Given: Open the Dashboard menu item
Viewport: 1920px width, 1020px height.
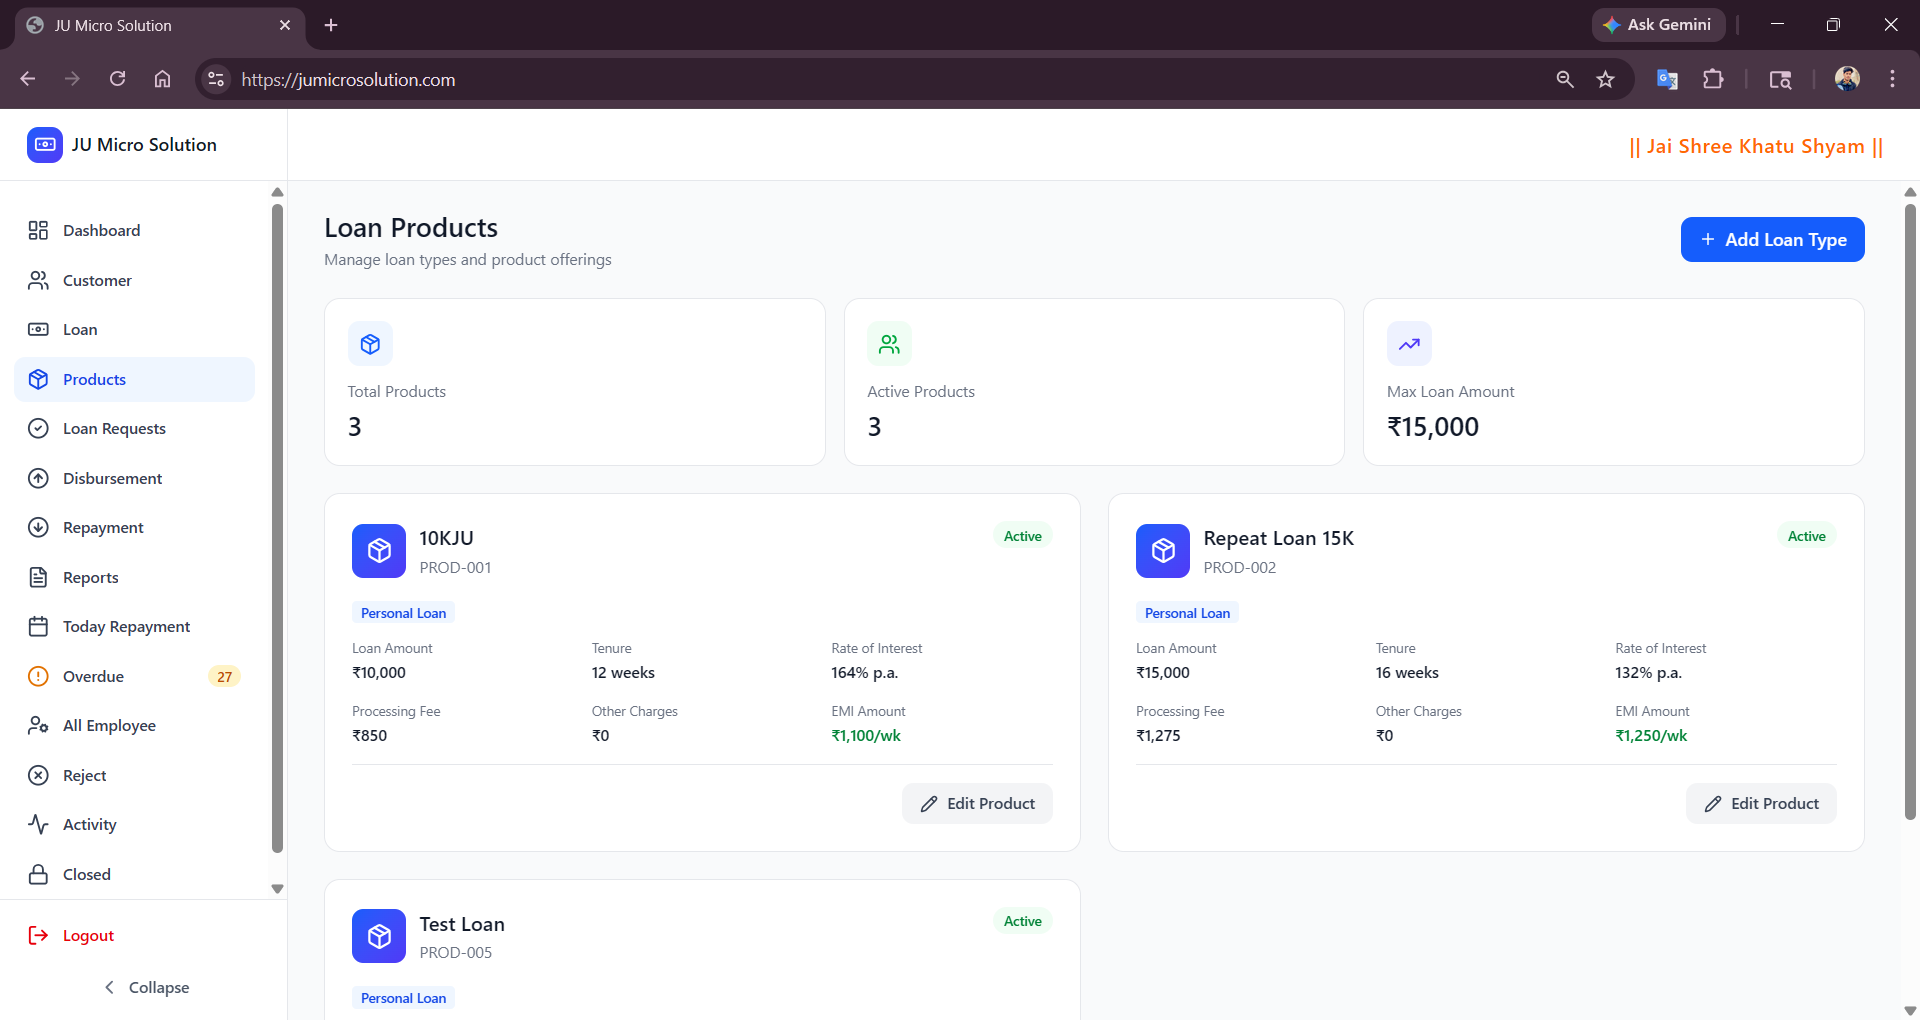Looking at the screenshot, I should click(x=135, y=231).
